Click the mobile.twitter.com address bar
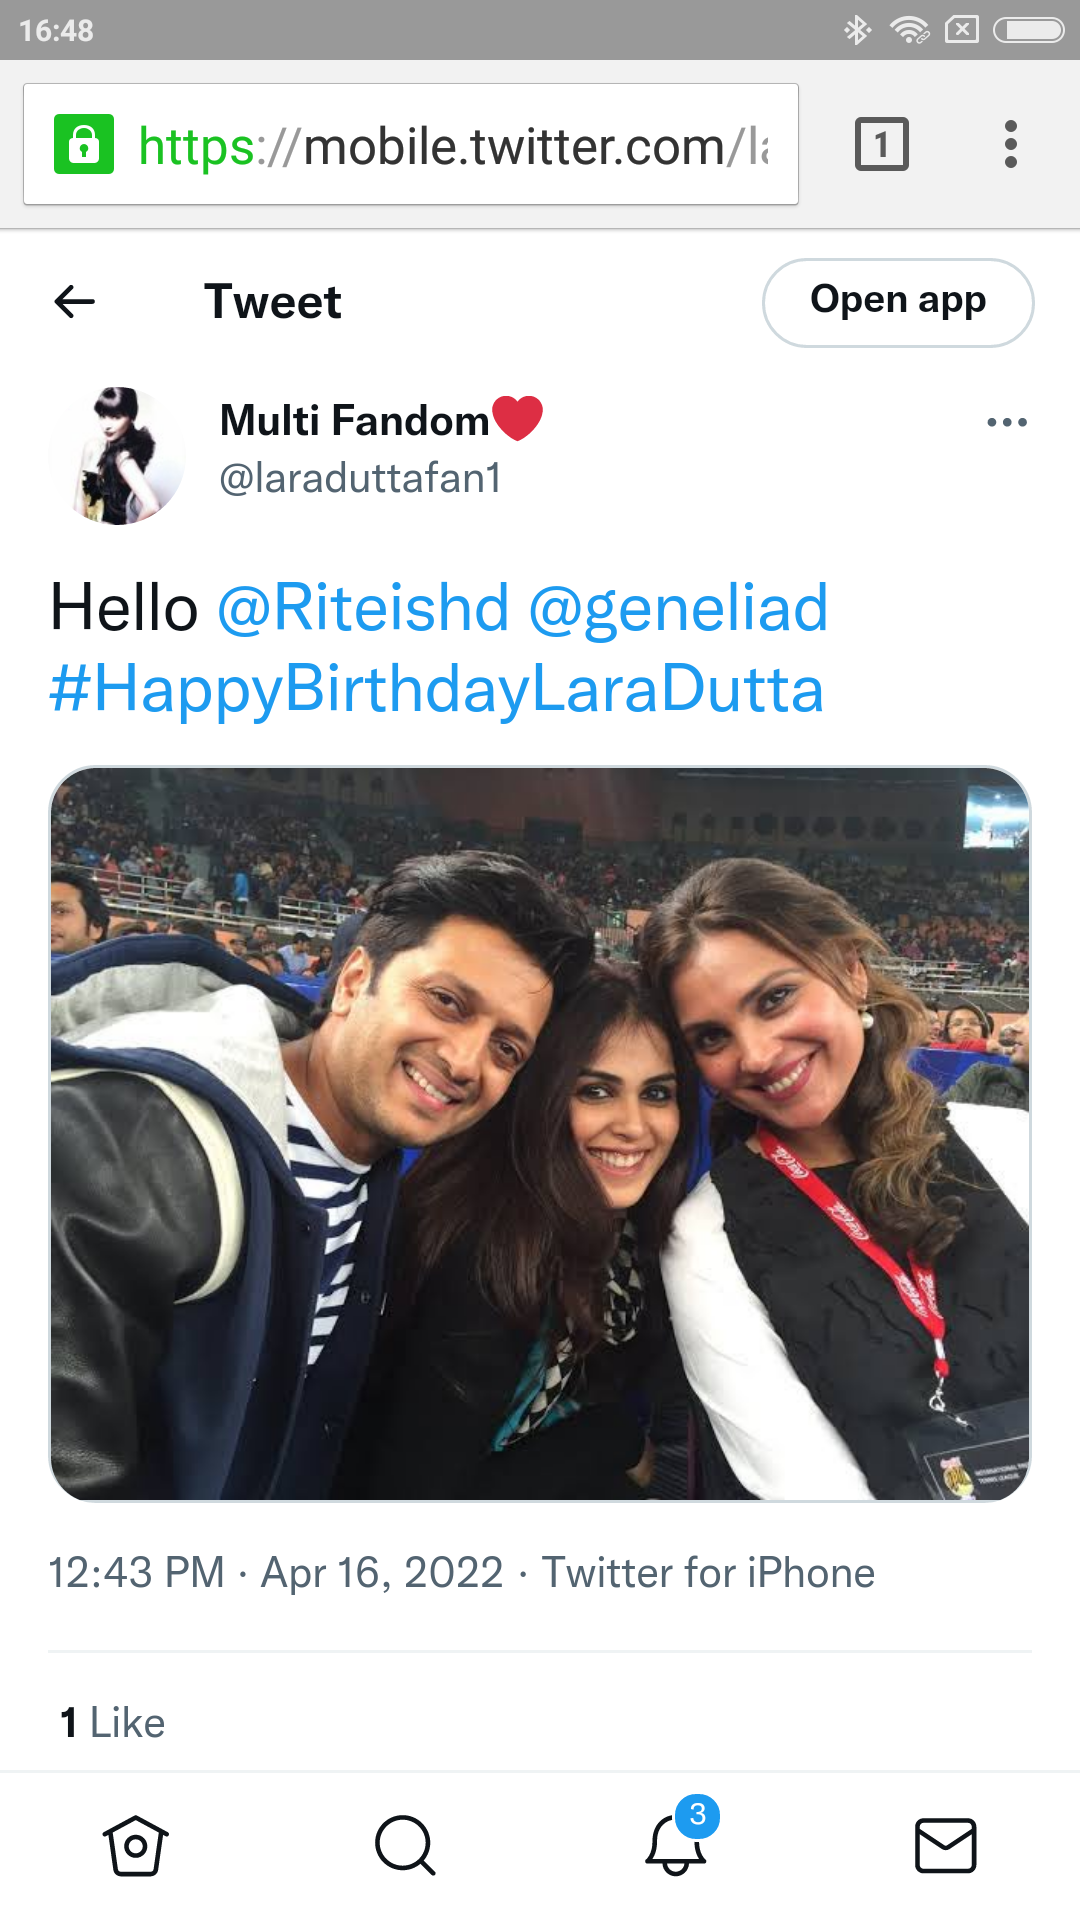This screenshot has width=1080, height=1920. click(411, 144)
